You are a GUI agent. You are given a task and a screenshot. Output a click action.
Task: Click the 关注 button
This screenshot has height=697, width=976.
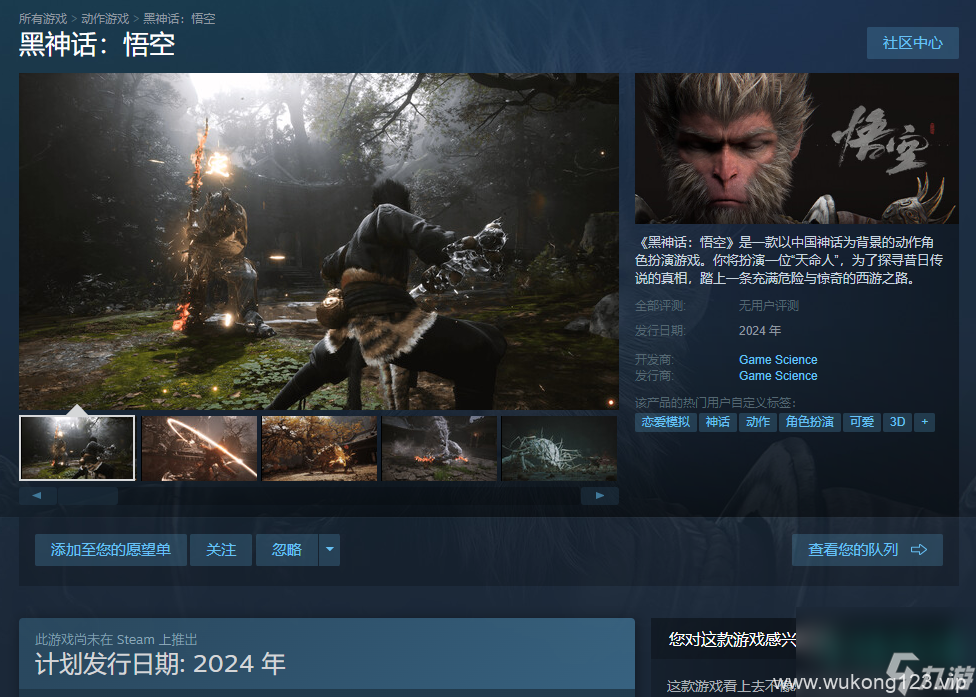point(221,550)
